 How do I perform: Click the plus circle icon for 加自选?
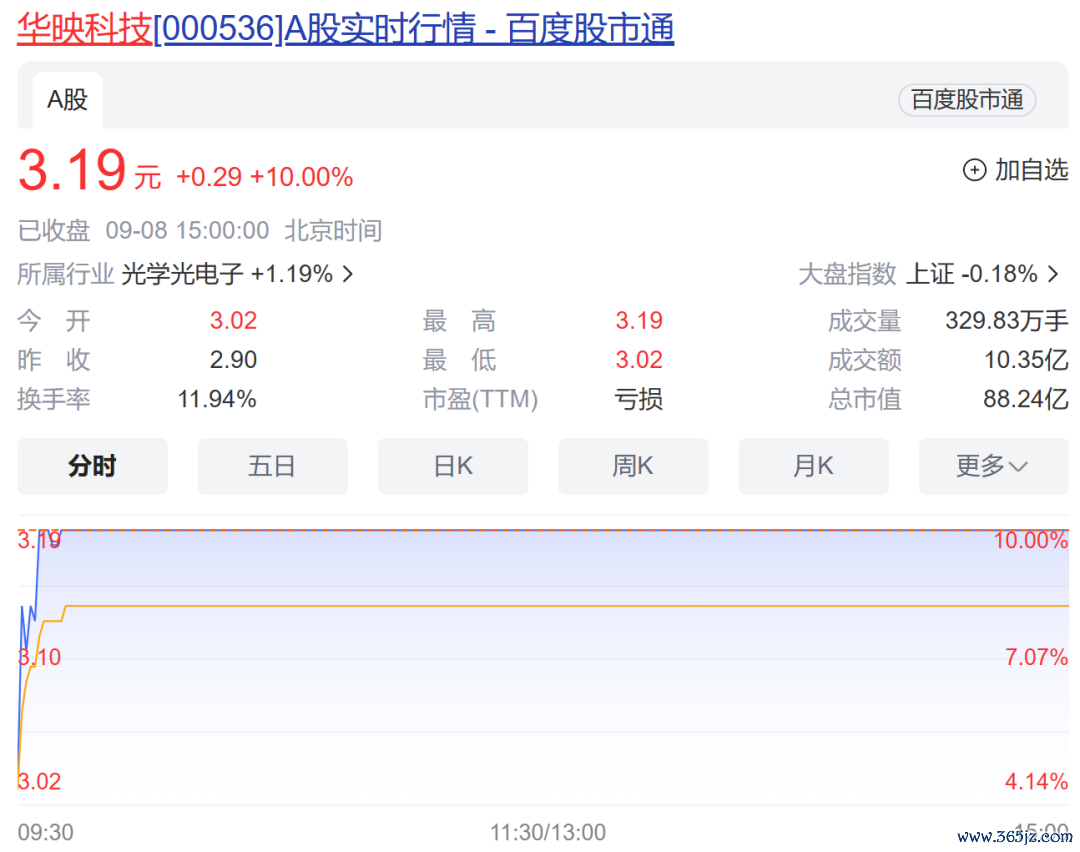(974, 169)
